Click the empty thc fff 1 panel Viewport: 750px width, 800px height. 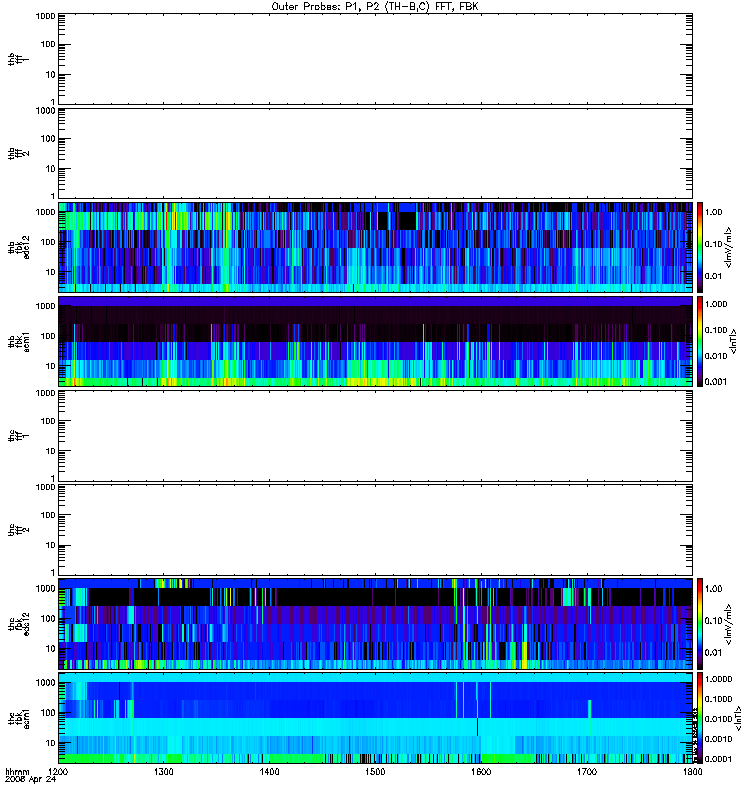click(376, 436)
